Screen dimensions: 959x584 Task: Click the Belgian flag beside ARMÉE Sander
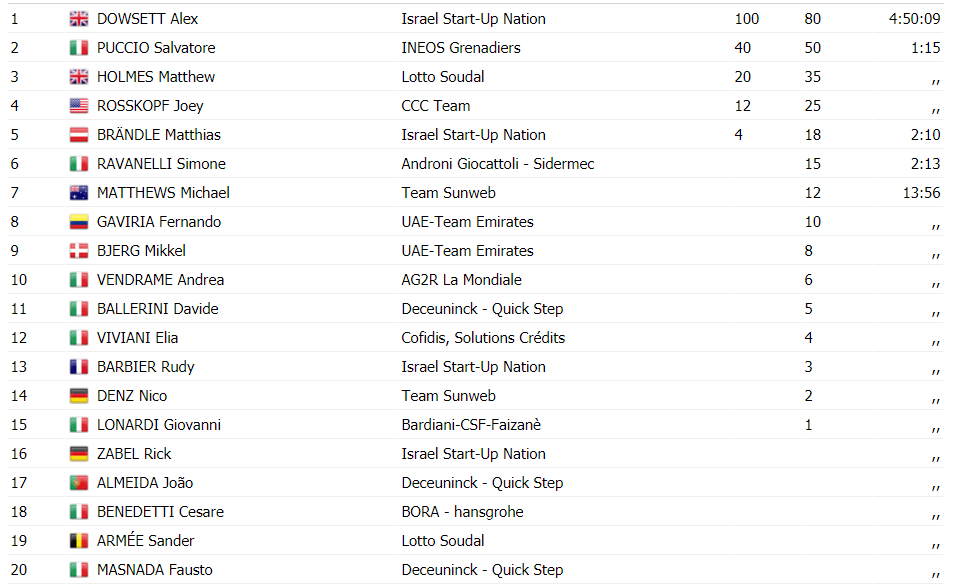coord(79,541)
